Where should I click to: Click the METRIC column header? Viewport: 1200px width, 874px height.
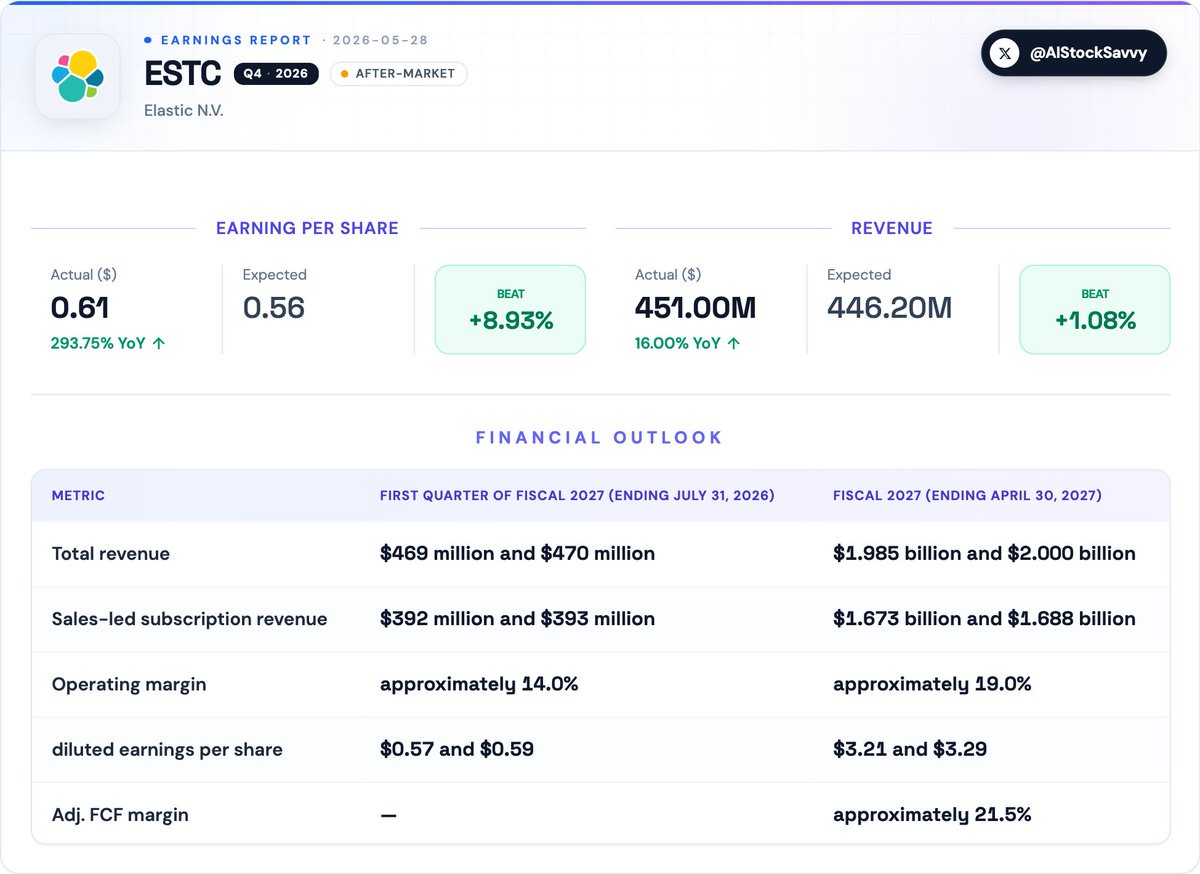pos(78,496)
